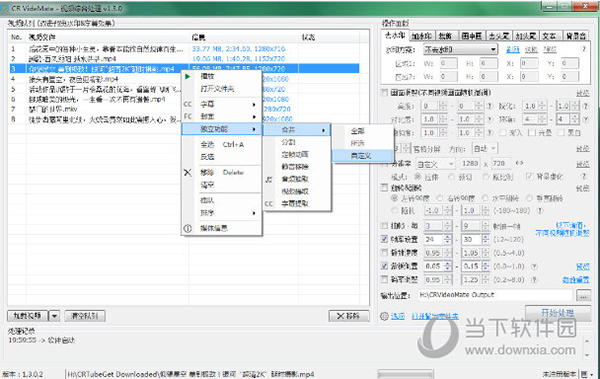Uncheck the frame rate checkbox with 24-30
The height and width of the screenshot is (379, 600).
click(x=385, y=239)
